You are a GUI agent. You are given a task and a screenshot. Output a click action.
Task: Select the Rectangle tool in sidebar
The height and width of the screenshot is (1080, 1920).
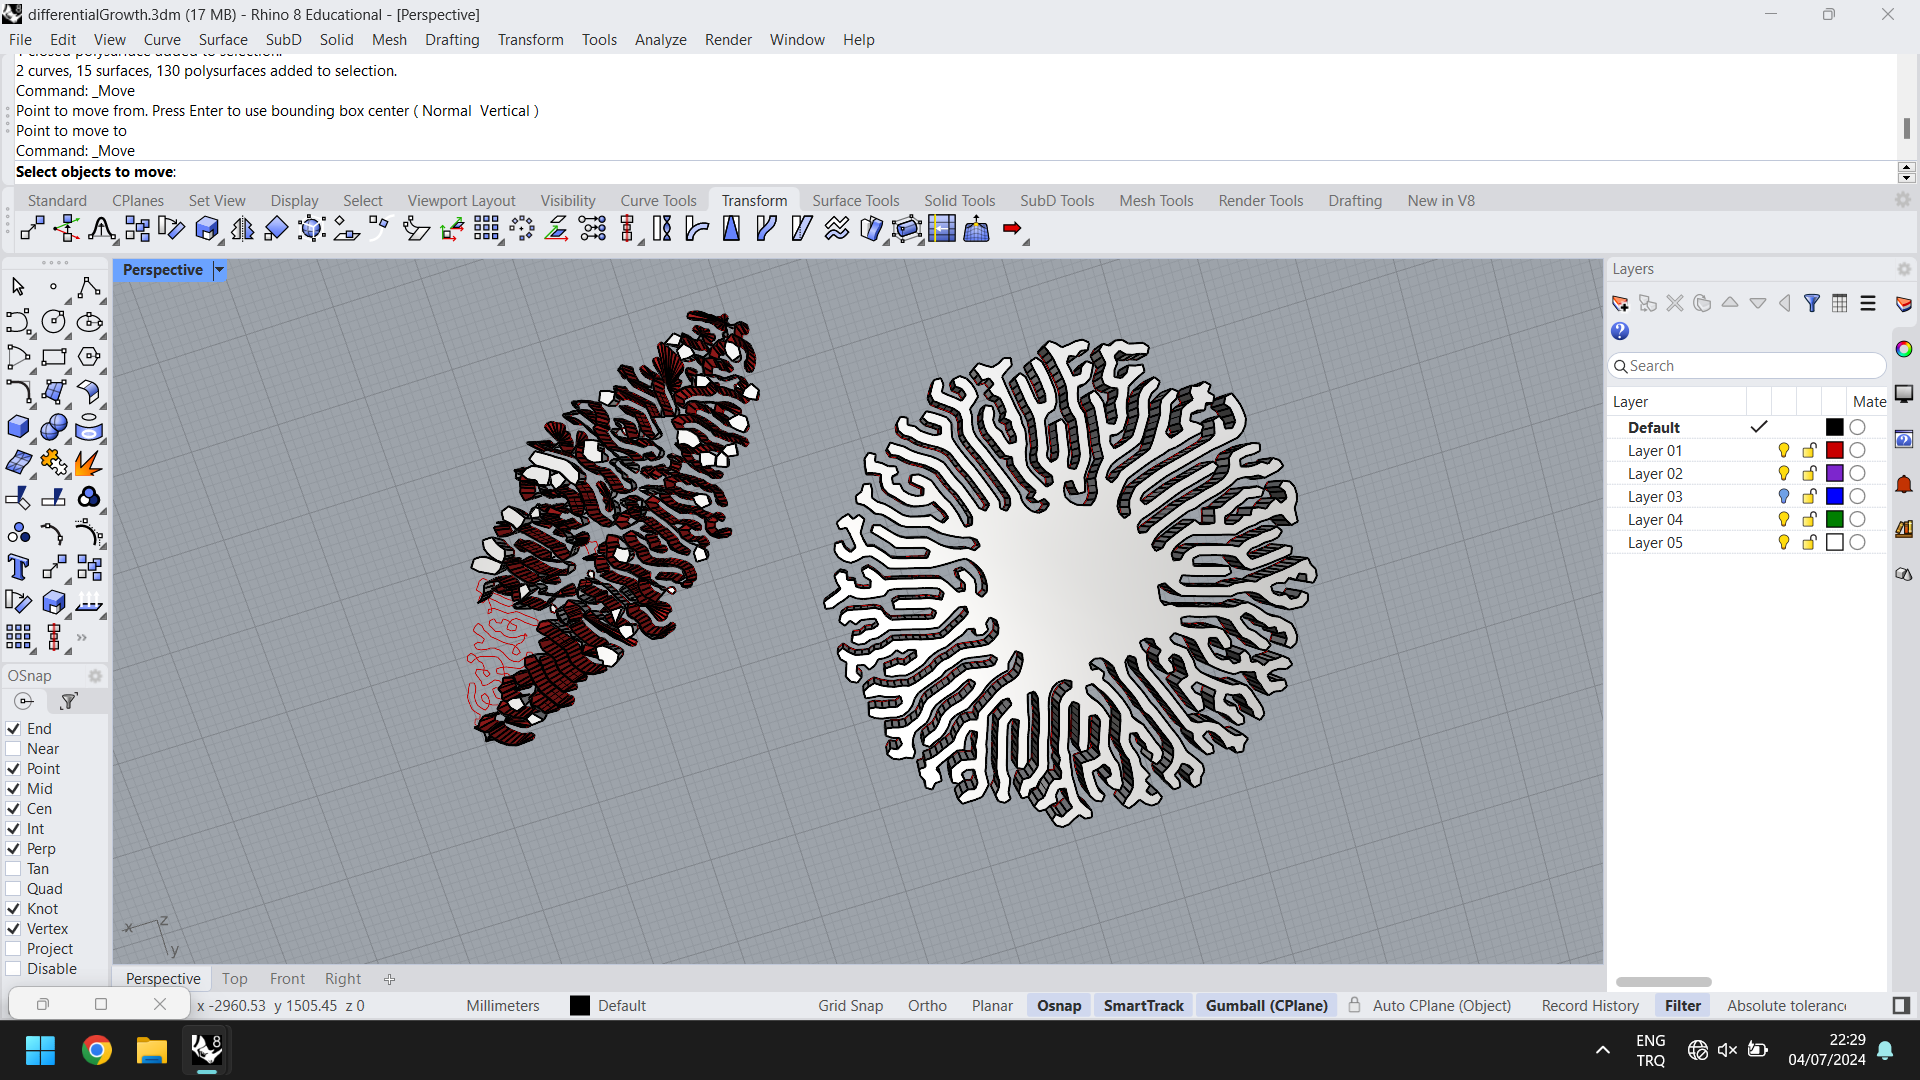click(x=53, y=357)
